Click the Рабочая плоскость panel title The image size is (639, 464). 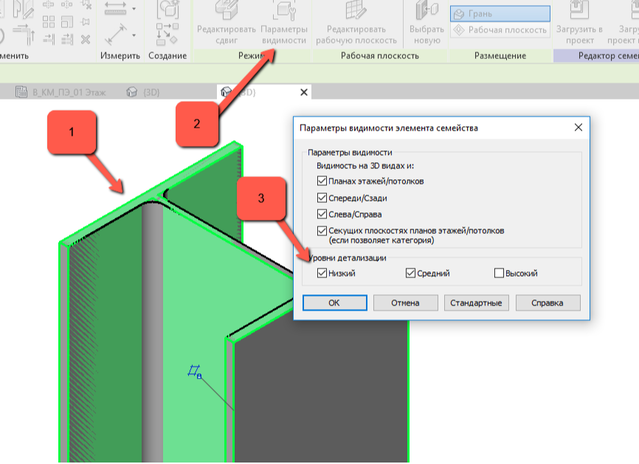click(380, 56)
